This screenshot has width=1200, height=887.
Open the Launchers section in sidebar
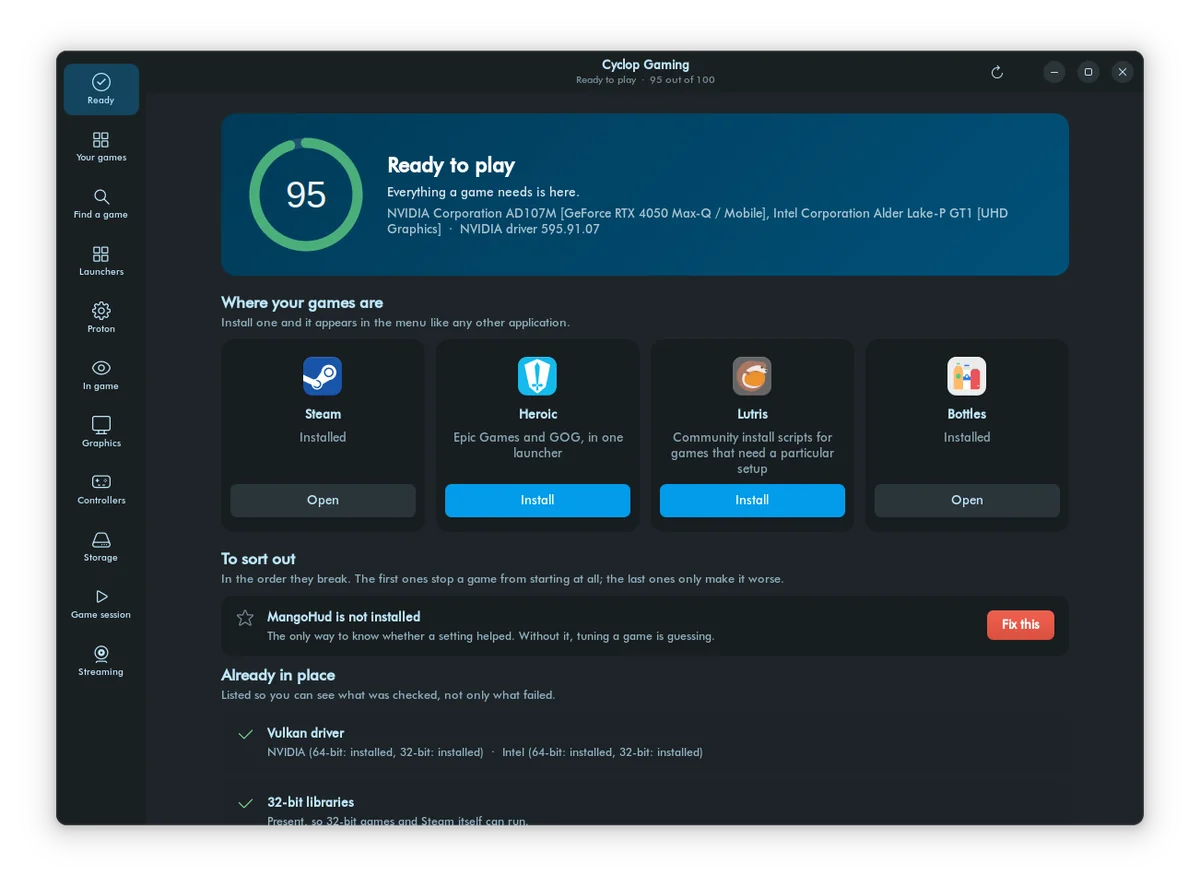(x=101, y=260)
